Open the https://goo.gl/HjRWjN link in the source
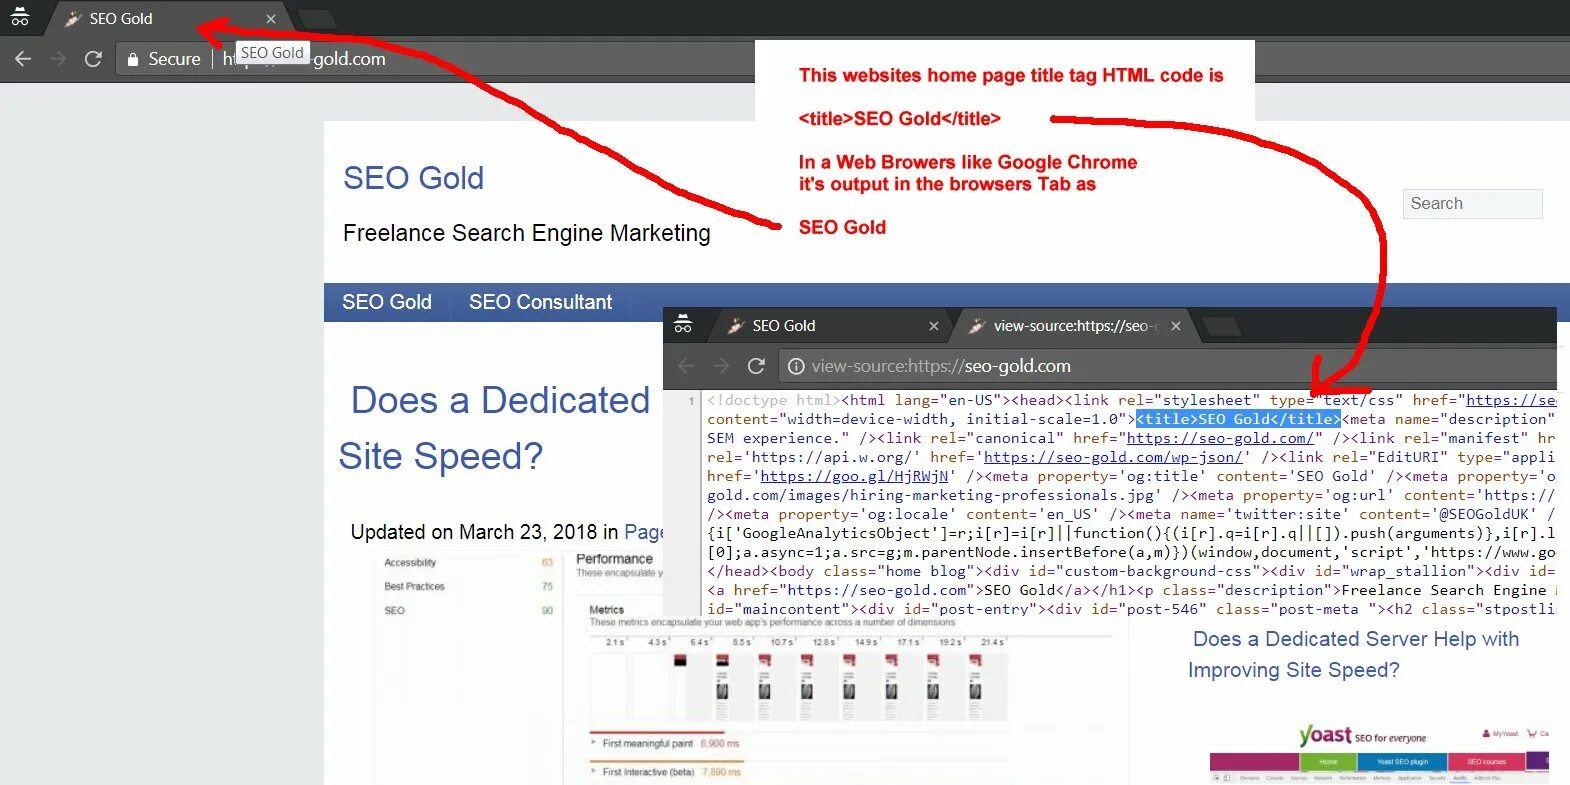This screenshot has height=785, width=1570. pyautogui.click(x=854, y=476)
